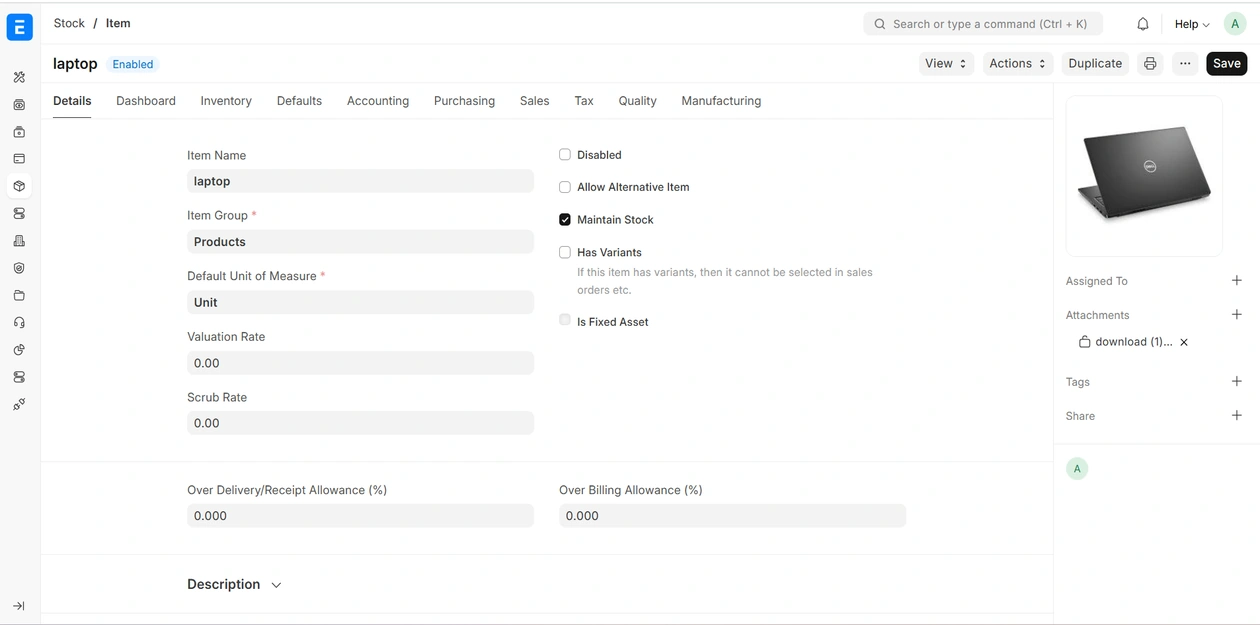The image size is (1260, 625).
Task: Switch to the Inventory tab
Action: (226, 101)
